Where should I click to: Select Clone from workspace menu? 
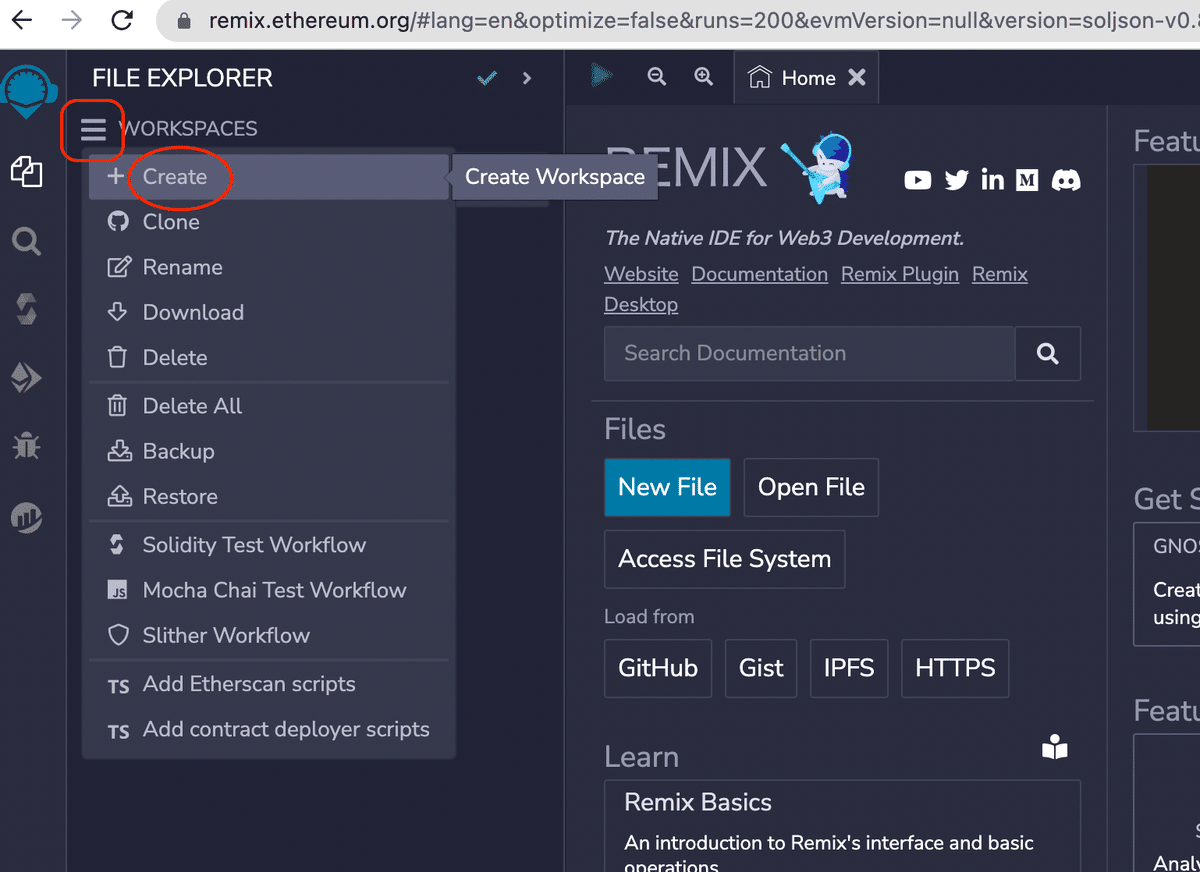point(269,222)
